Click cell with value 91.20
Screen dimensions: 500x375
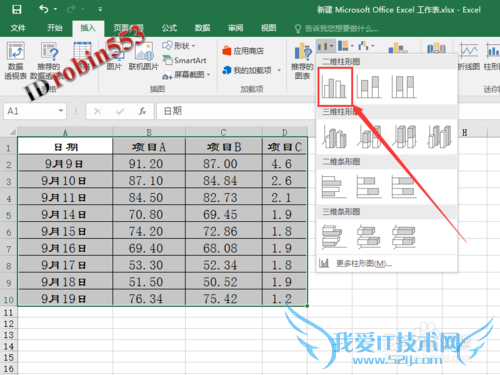[x=149, y=164]
